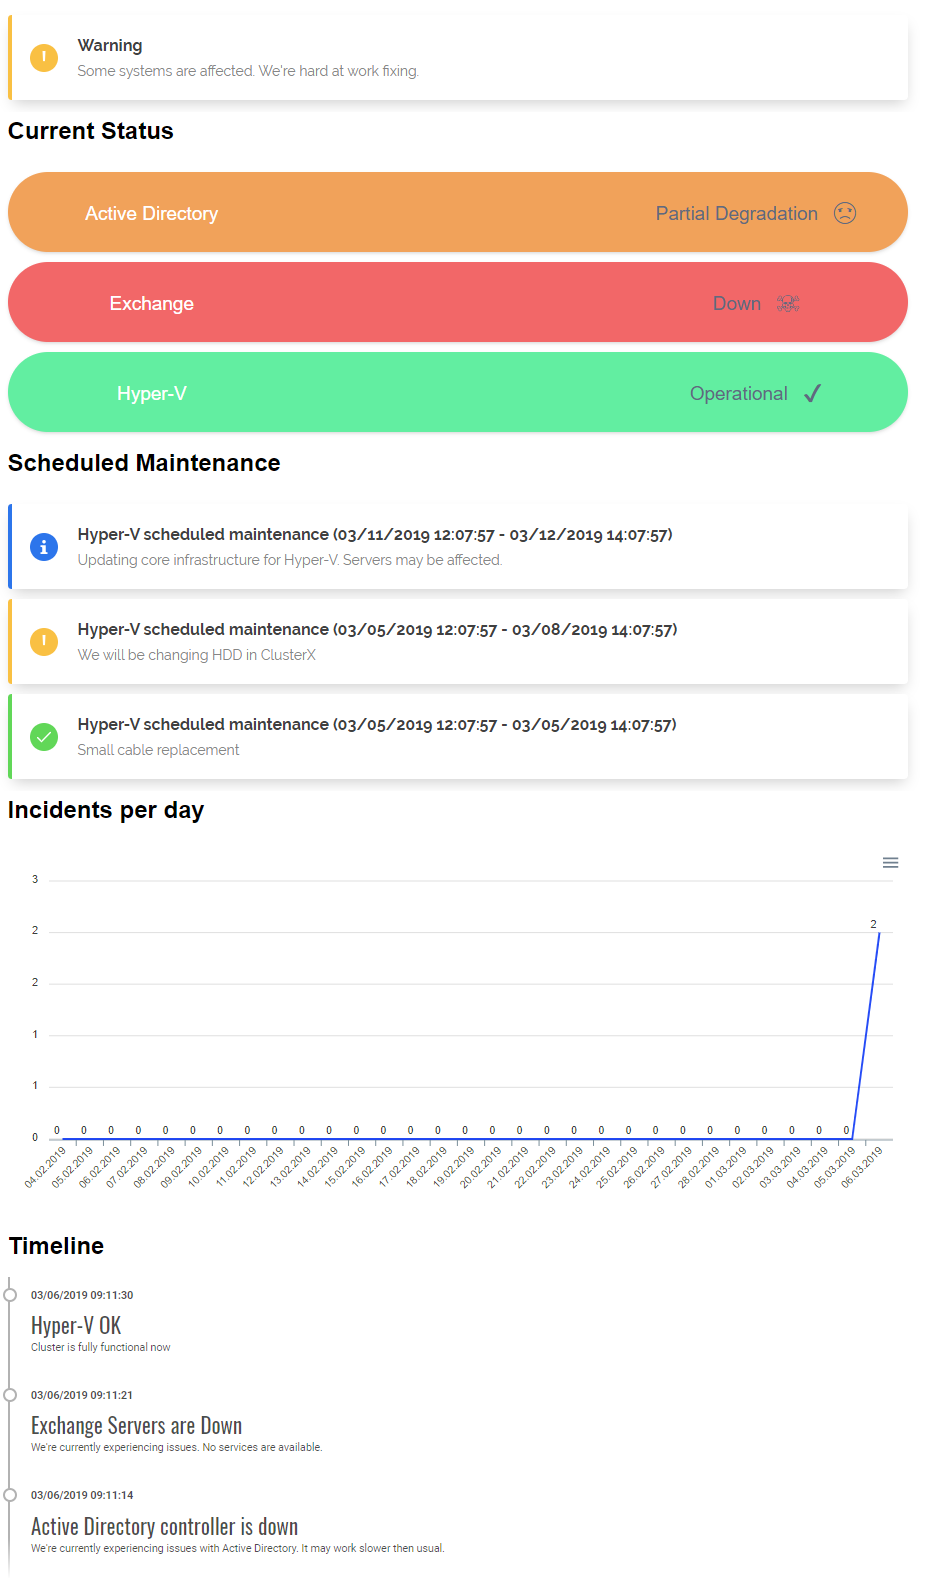Expand the Active Directory Partial Degradation banner
The height and width of the screenshot is (1581, 929).
457,212
